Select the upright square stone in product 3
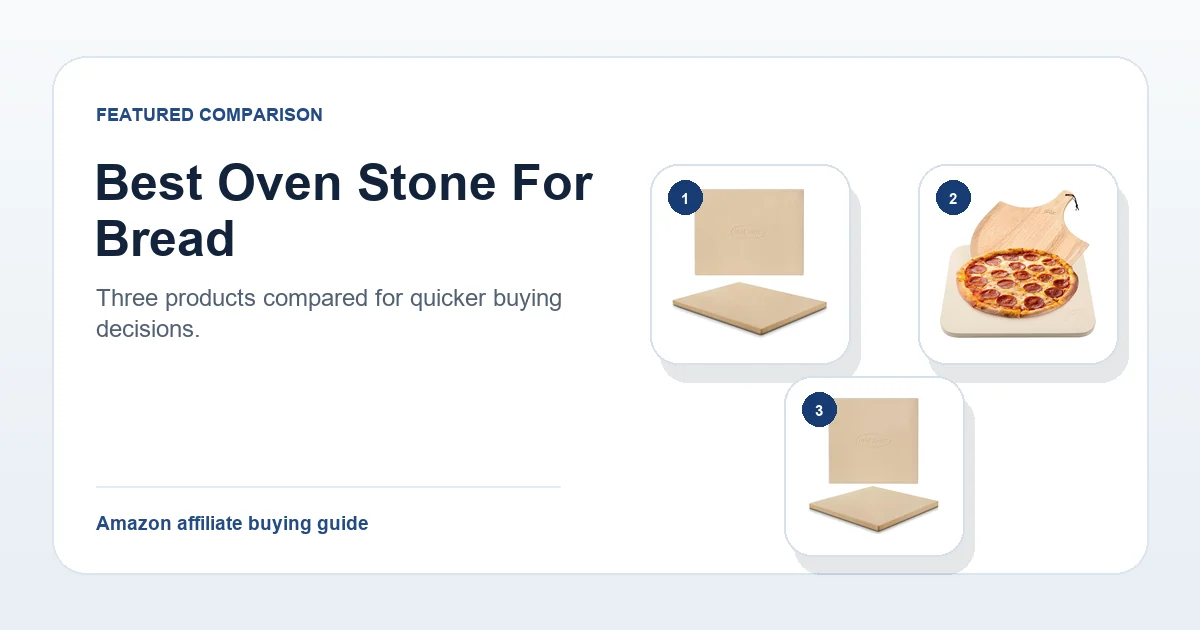This screenshot has width=1200, height=630. [873, 441]
